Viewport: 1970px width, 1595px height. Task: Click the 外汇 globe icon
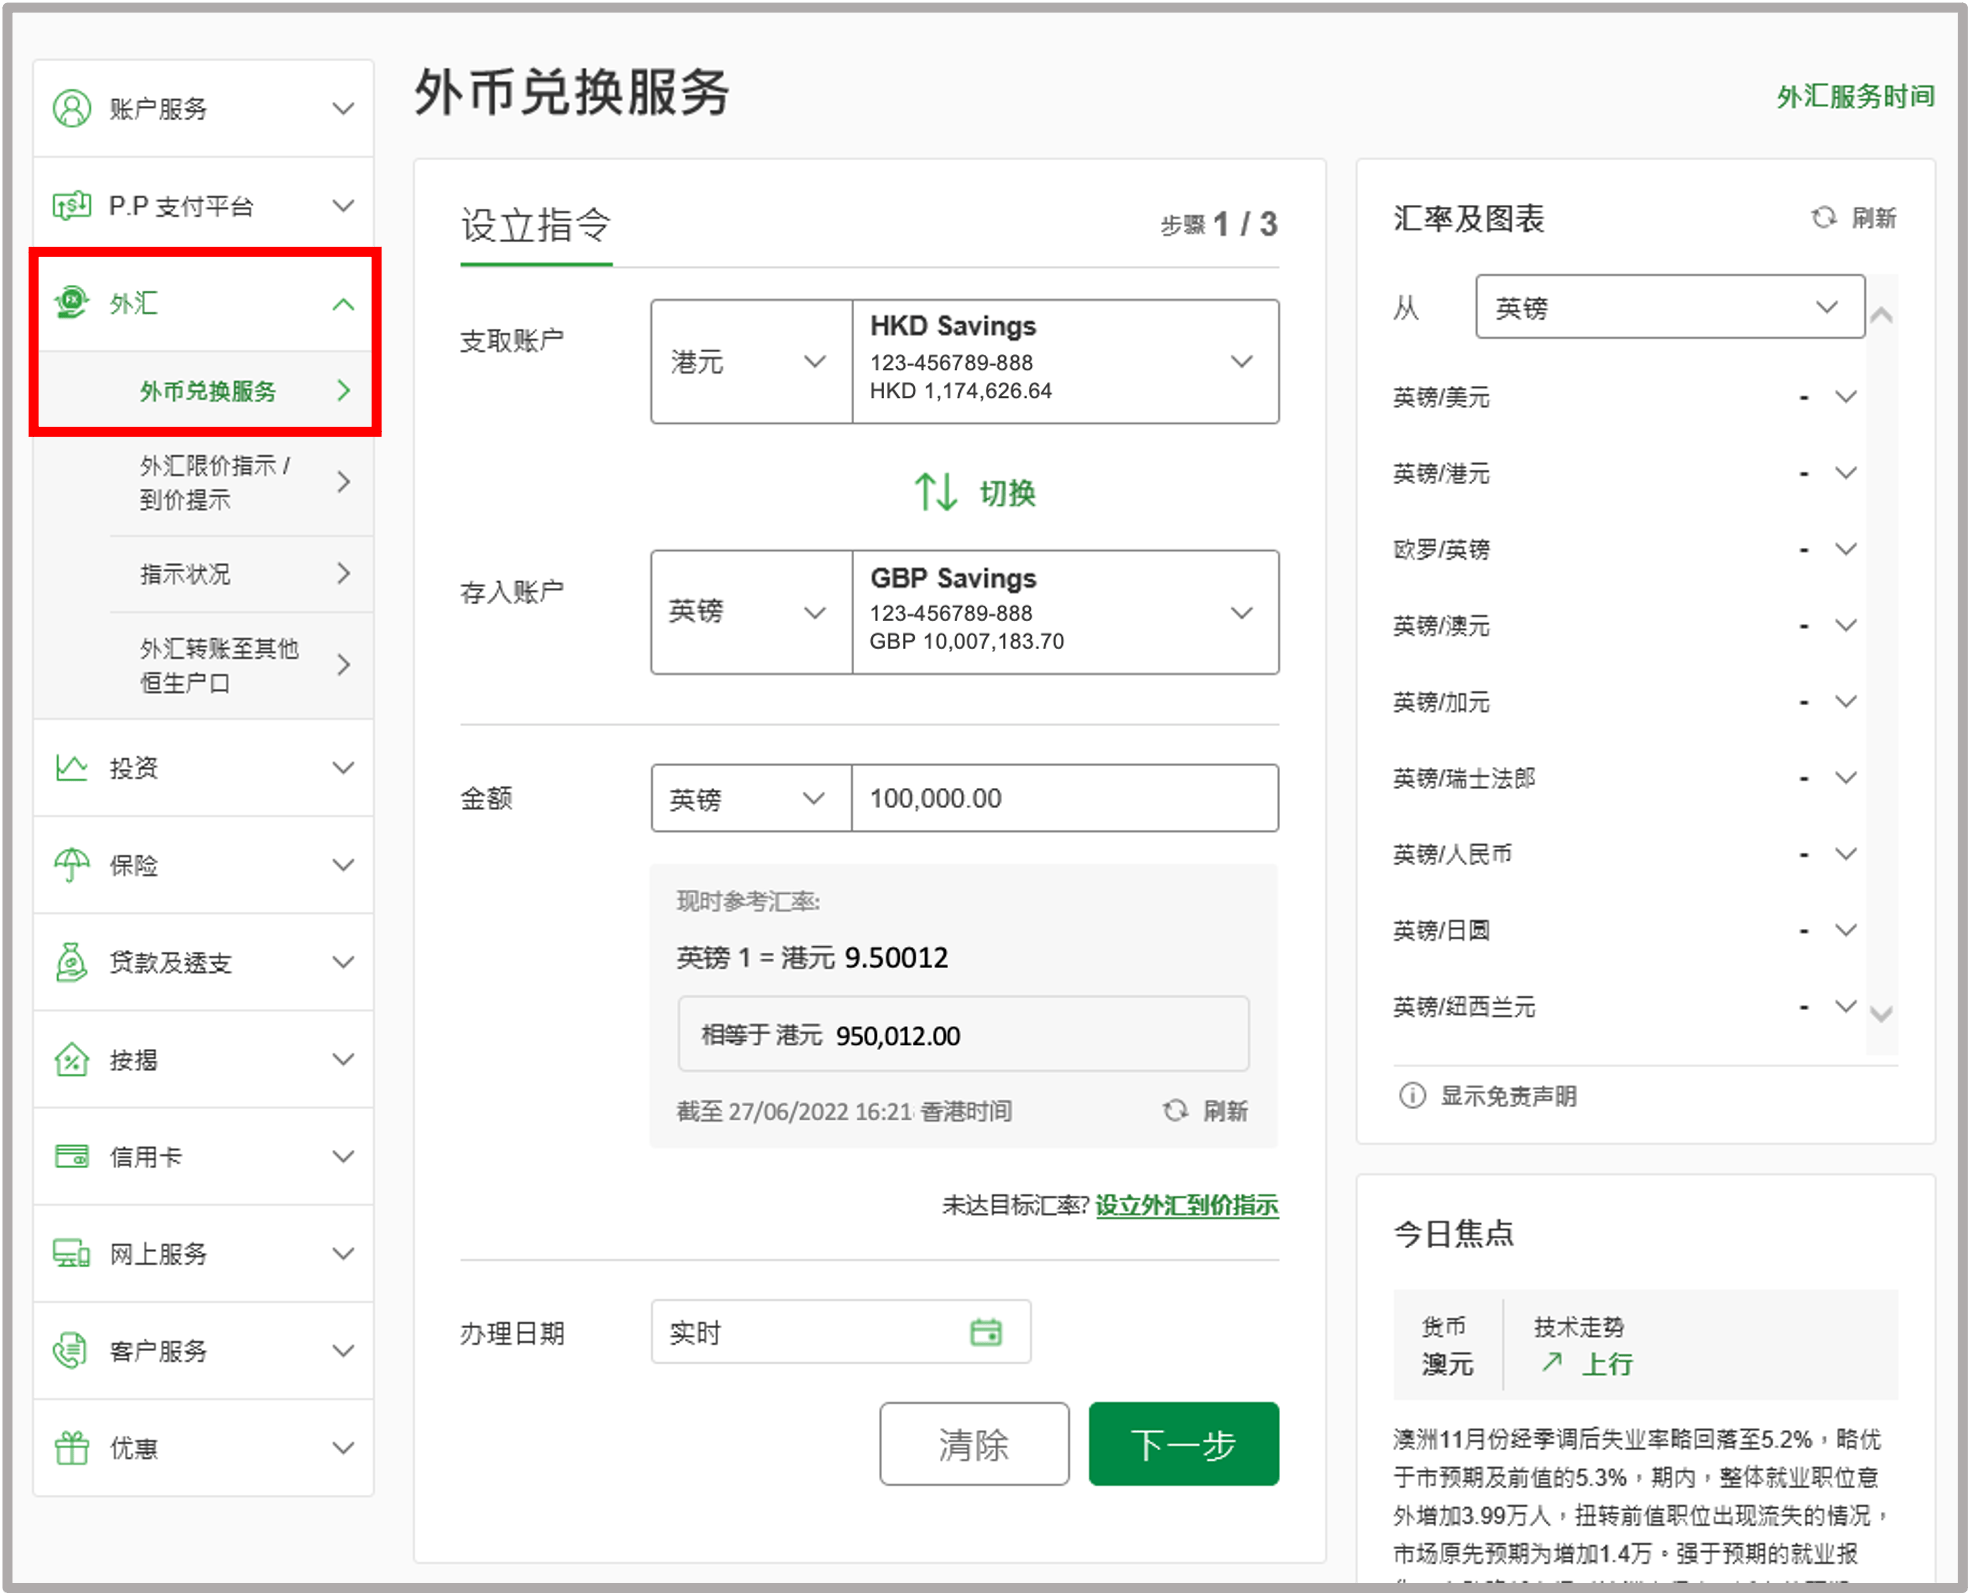pyautogui.click(x=72, y=302)
